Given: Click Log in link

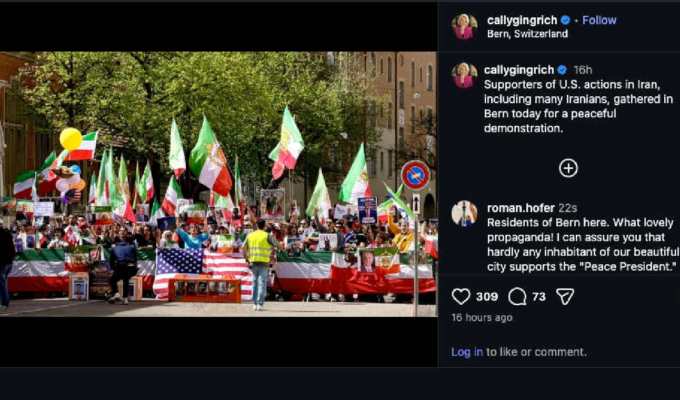Looking at the screenshot, I should pyautogui.click(x=467, y=352).
